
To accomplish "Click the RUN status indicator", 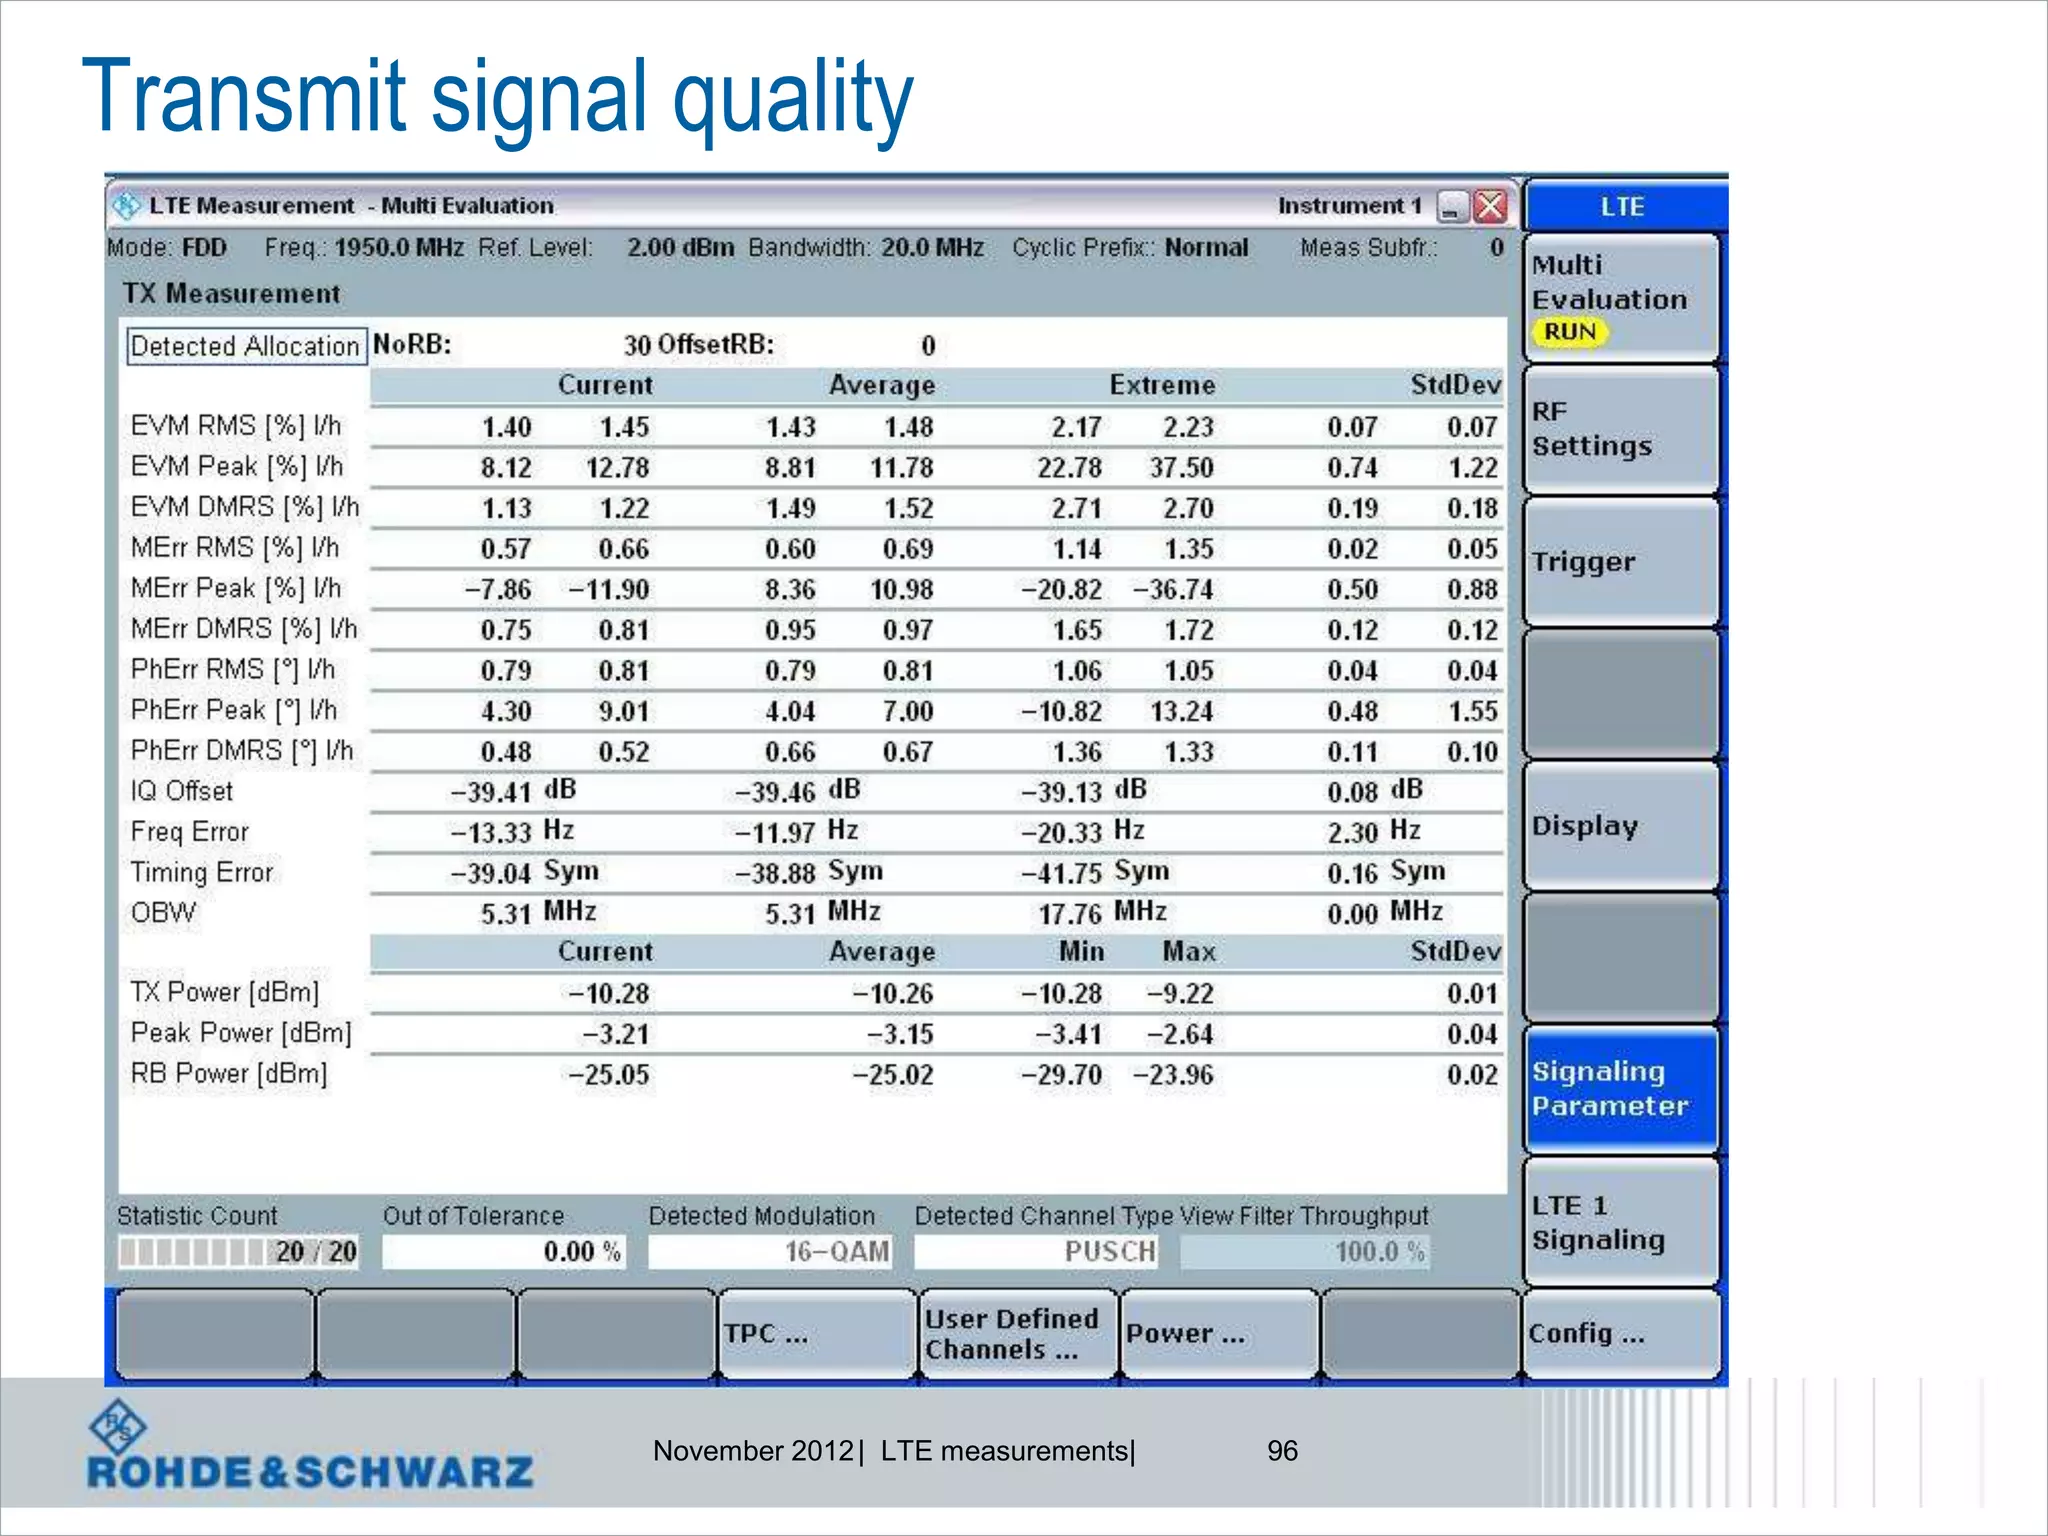I will pos(1570,331).
